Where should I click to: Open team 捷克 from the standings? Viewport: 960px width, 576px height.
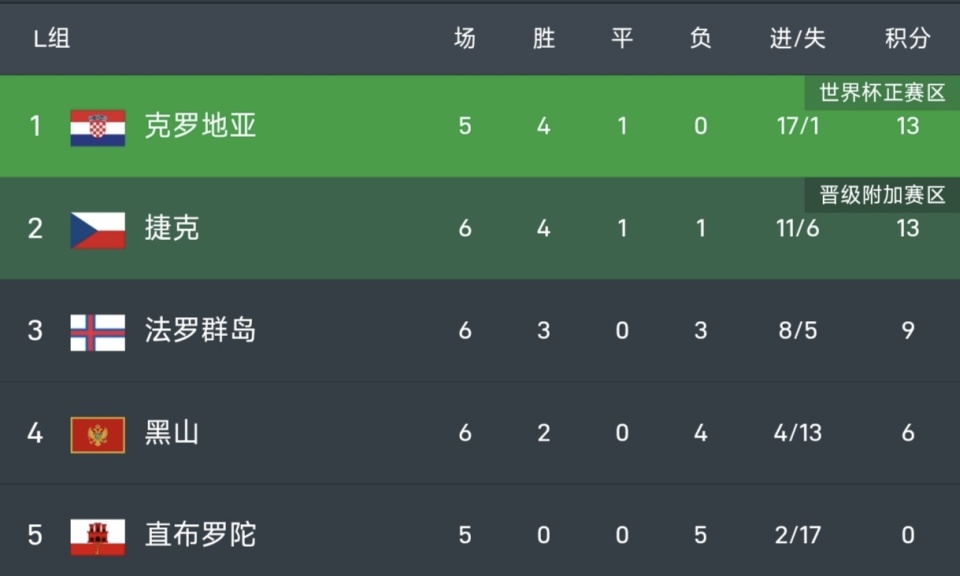click(x=172, y=229)
